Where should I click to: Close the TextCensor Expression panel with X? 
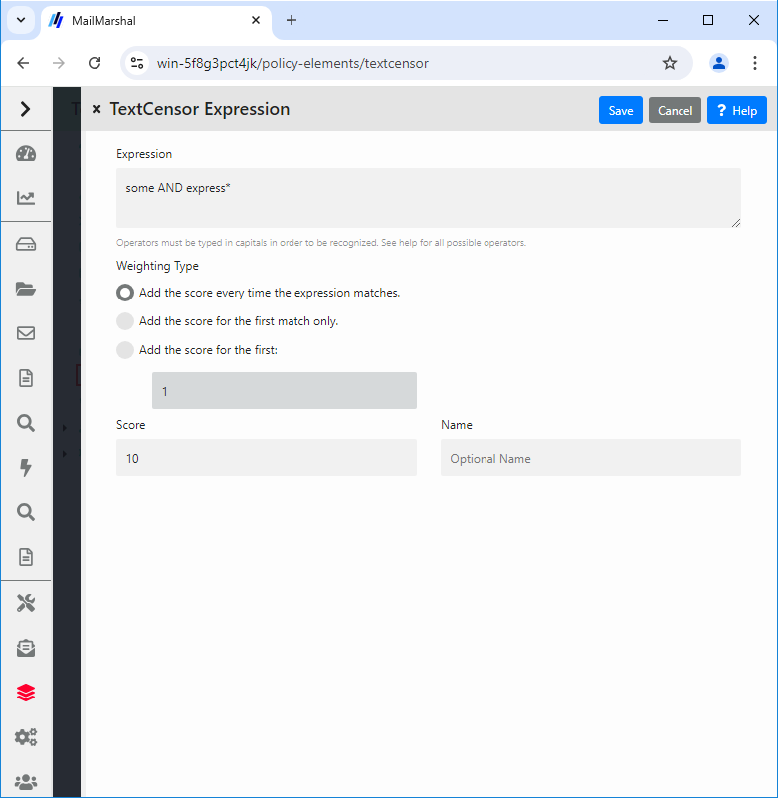[96, 109]
